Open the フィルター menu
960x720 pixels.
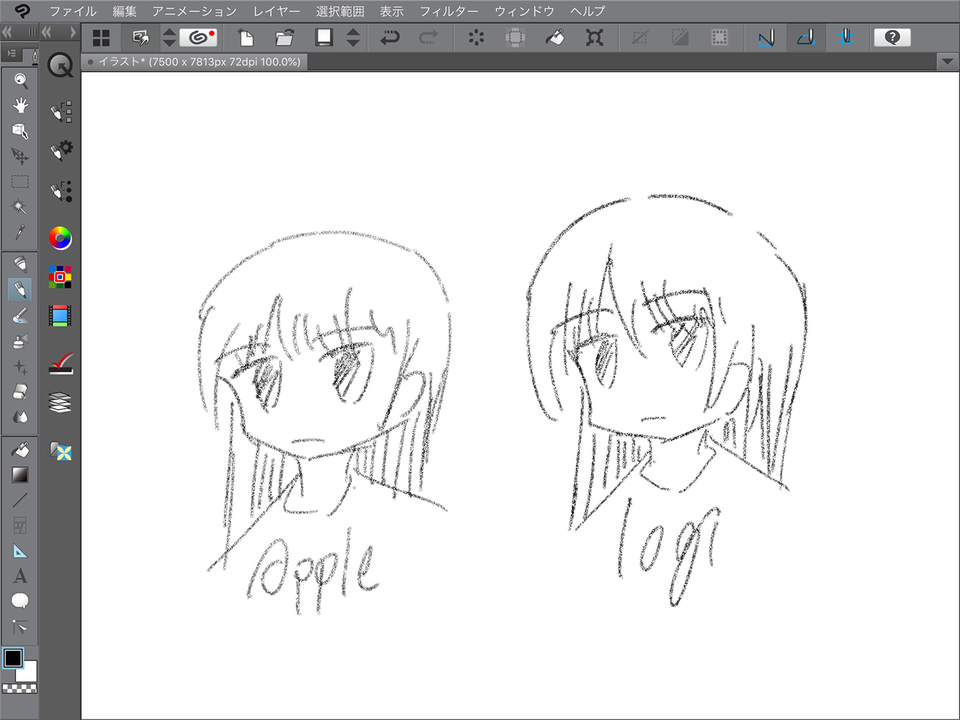[x=449, y=11]
